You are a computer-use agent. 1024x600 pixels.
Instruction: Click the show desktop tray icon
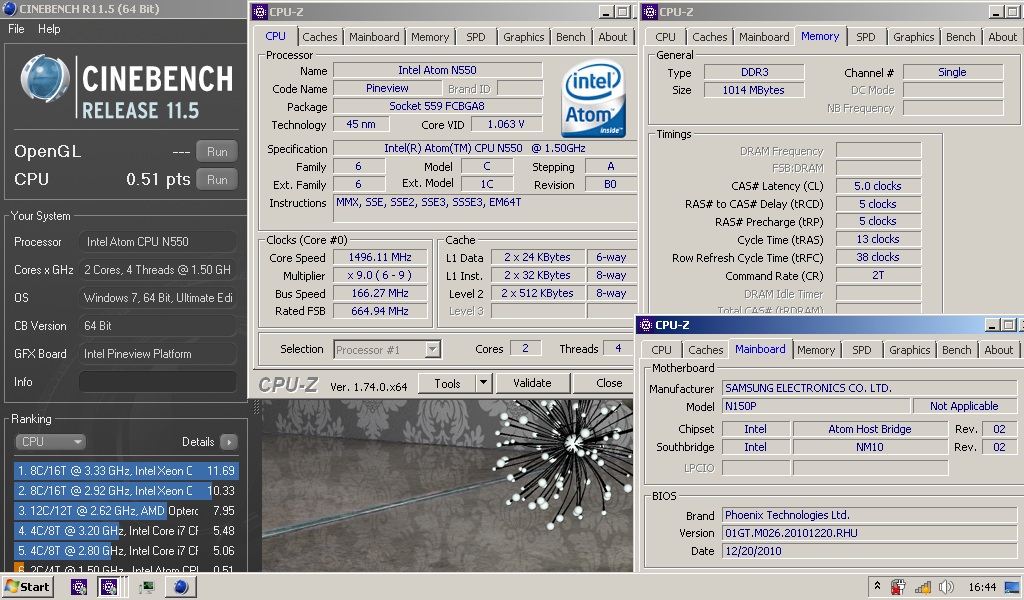(x=1012, y=587)
